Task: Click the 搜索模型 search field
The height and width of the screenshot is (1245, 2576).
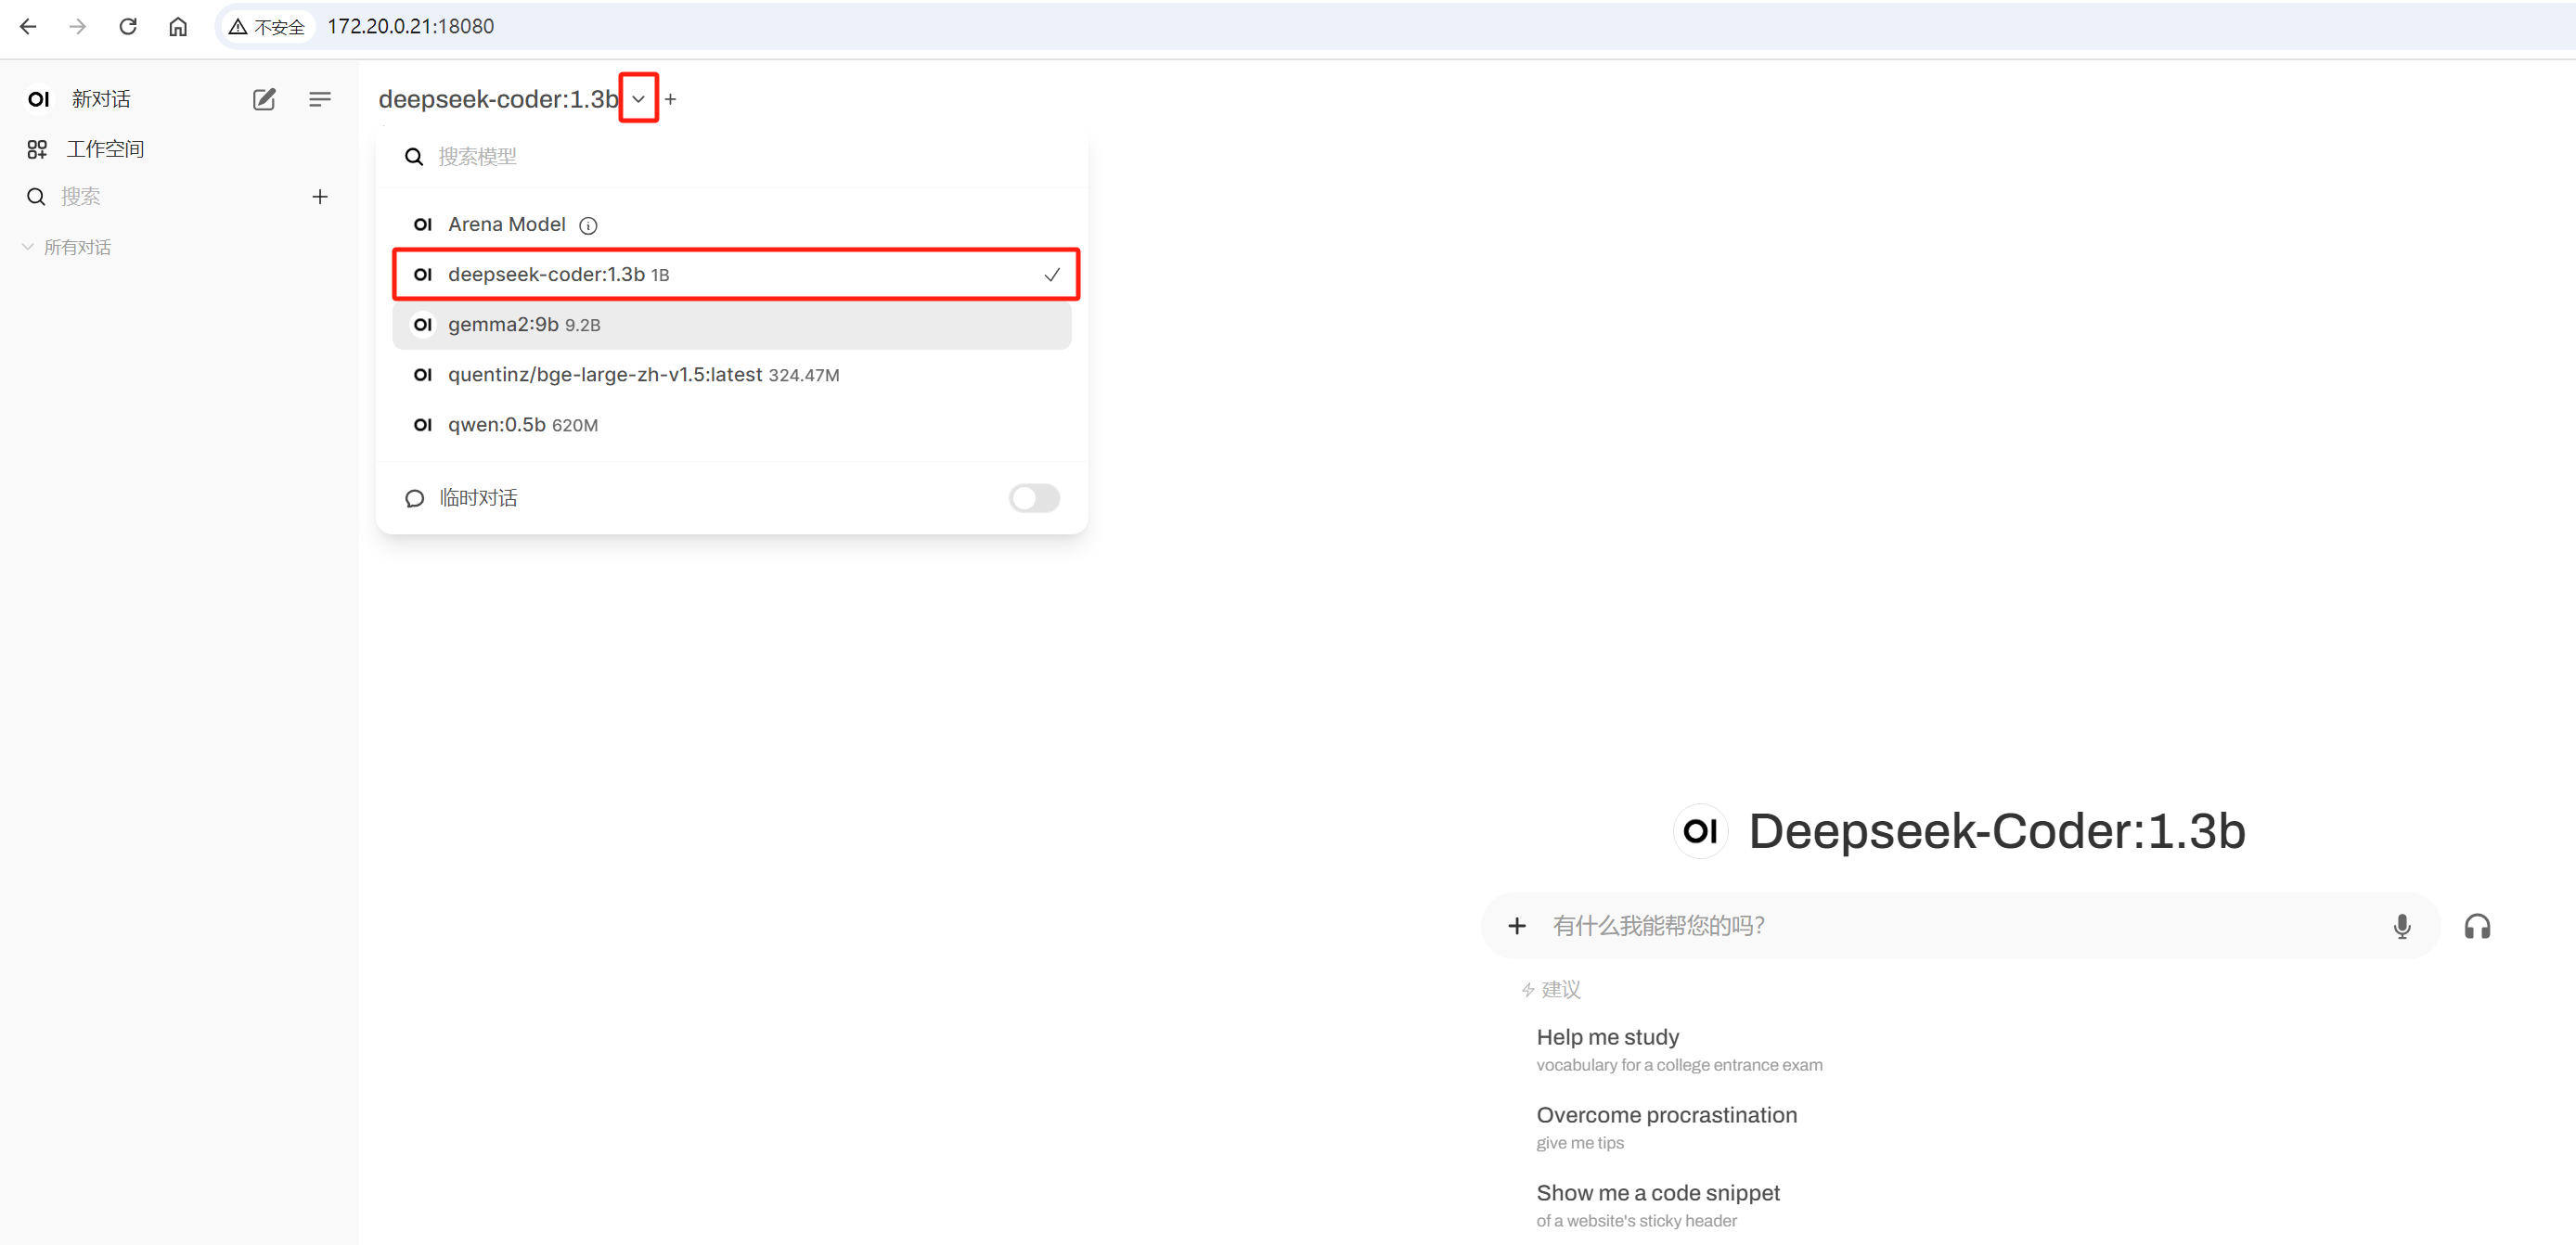Action: coord(740,156)
